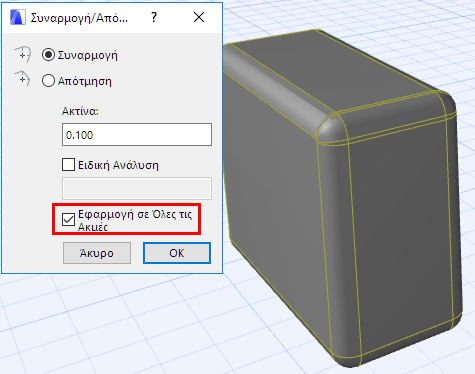Select the rounded 3D morph box

click(343, 197)
